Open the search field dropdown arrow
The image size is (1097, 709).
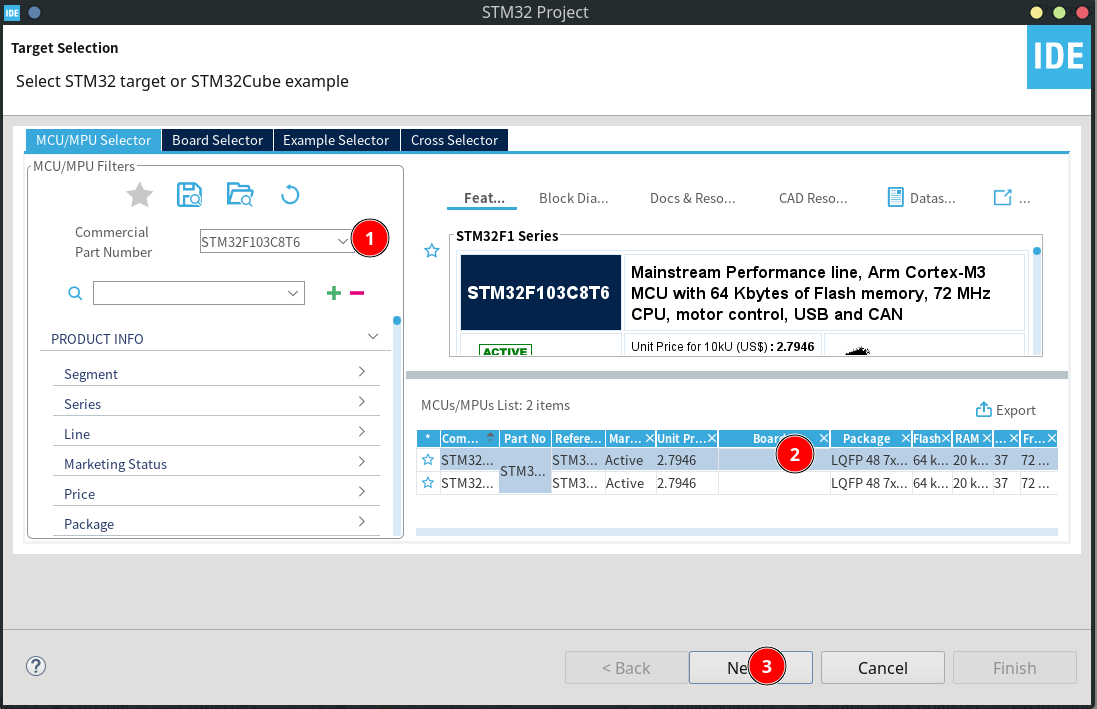[293, 293]
